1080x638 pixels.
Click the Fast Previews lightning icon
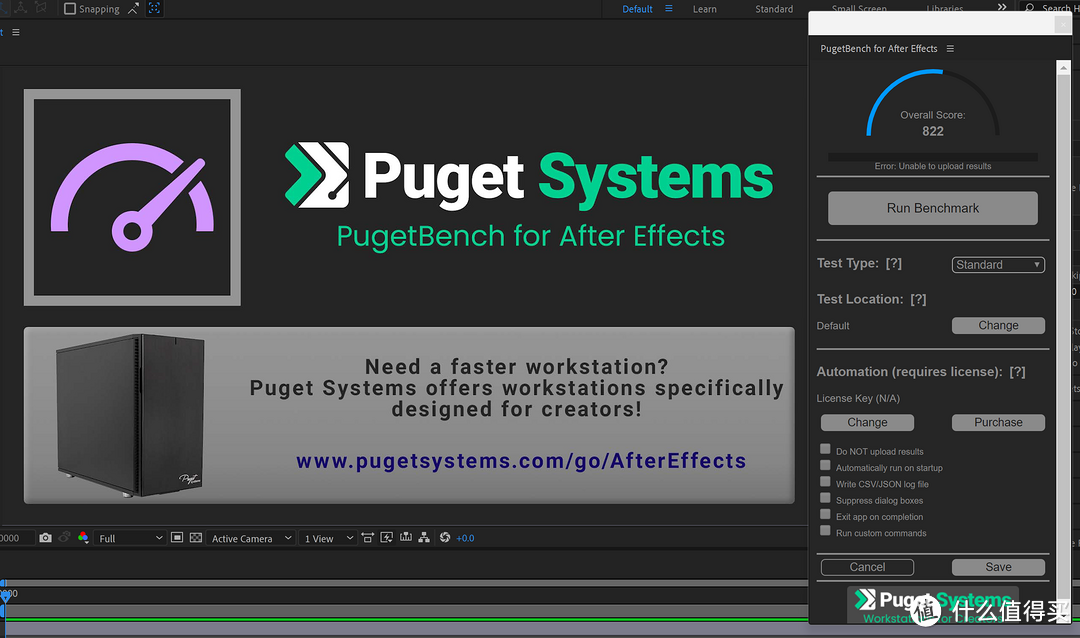[386, 537]
